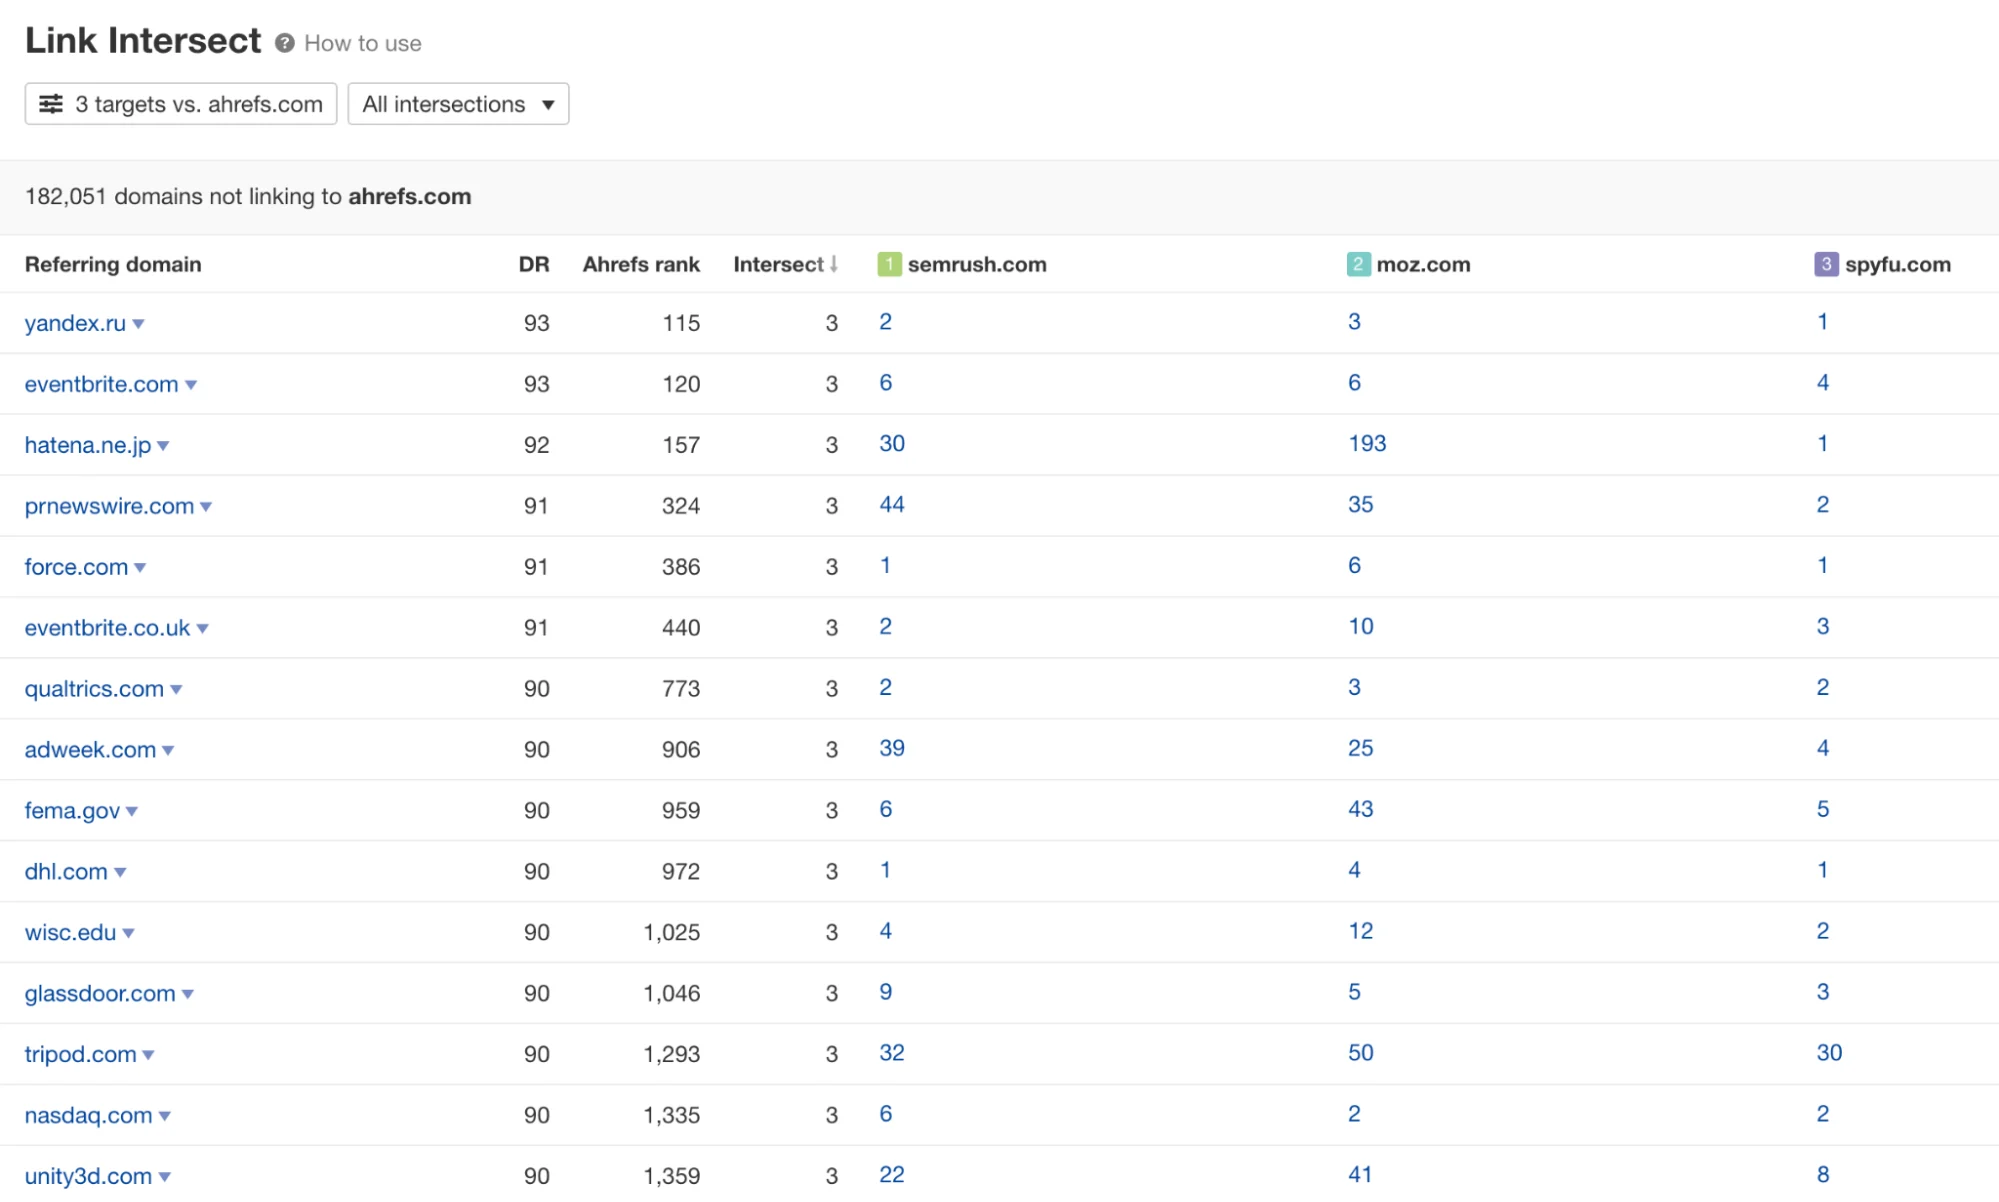The height and width of the screenshot is (1202, 1999).
Task: Click the purple number 3 spyfu.com badge
Action: pos(1826,264)
